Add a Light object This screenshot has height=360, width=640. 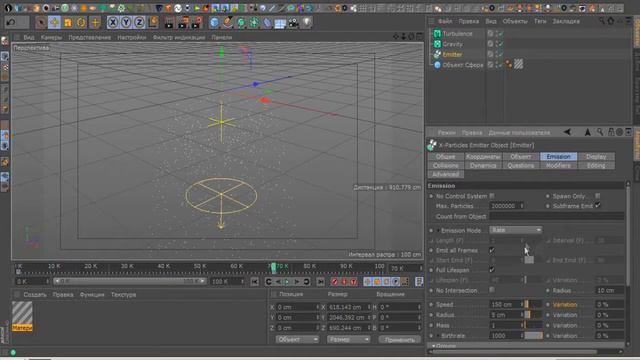tap(307, 22)
